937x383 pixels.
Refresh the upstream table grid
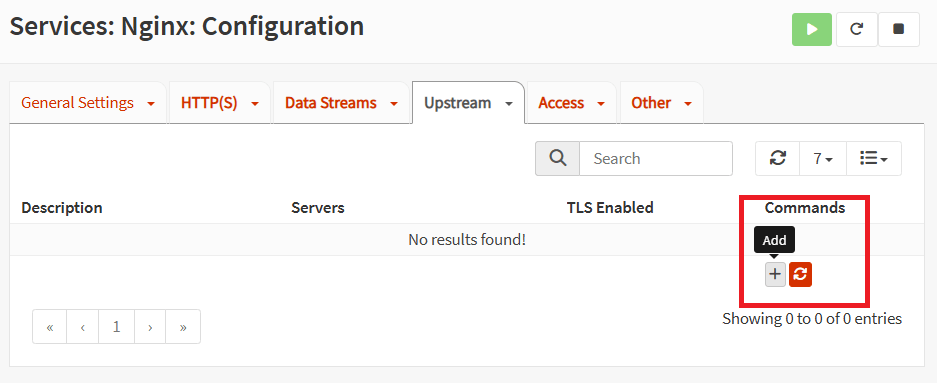click(777, 158)
